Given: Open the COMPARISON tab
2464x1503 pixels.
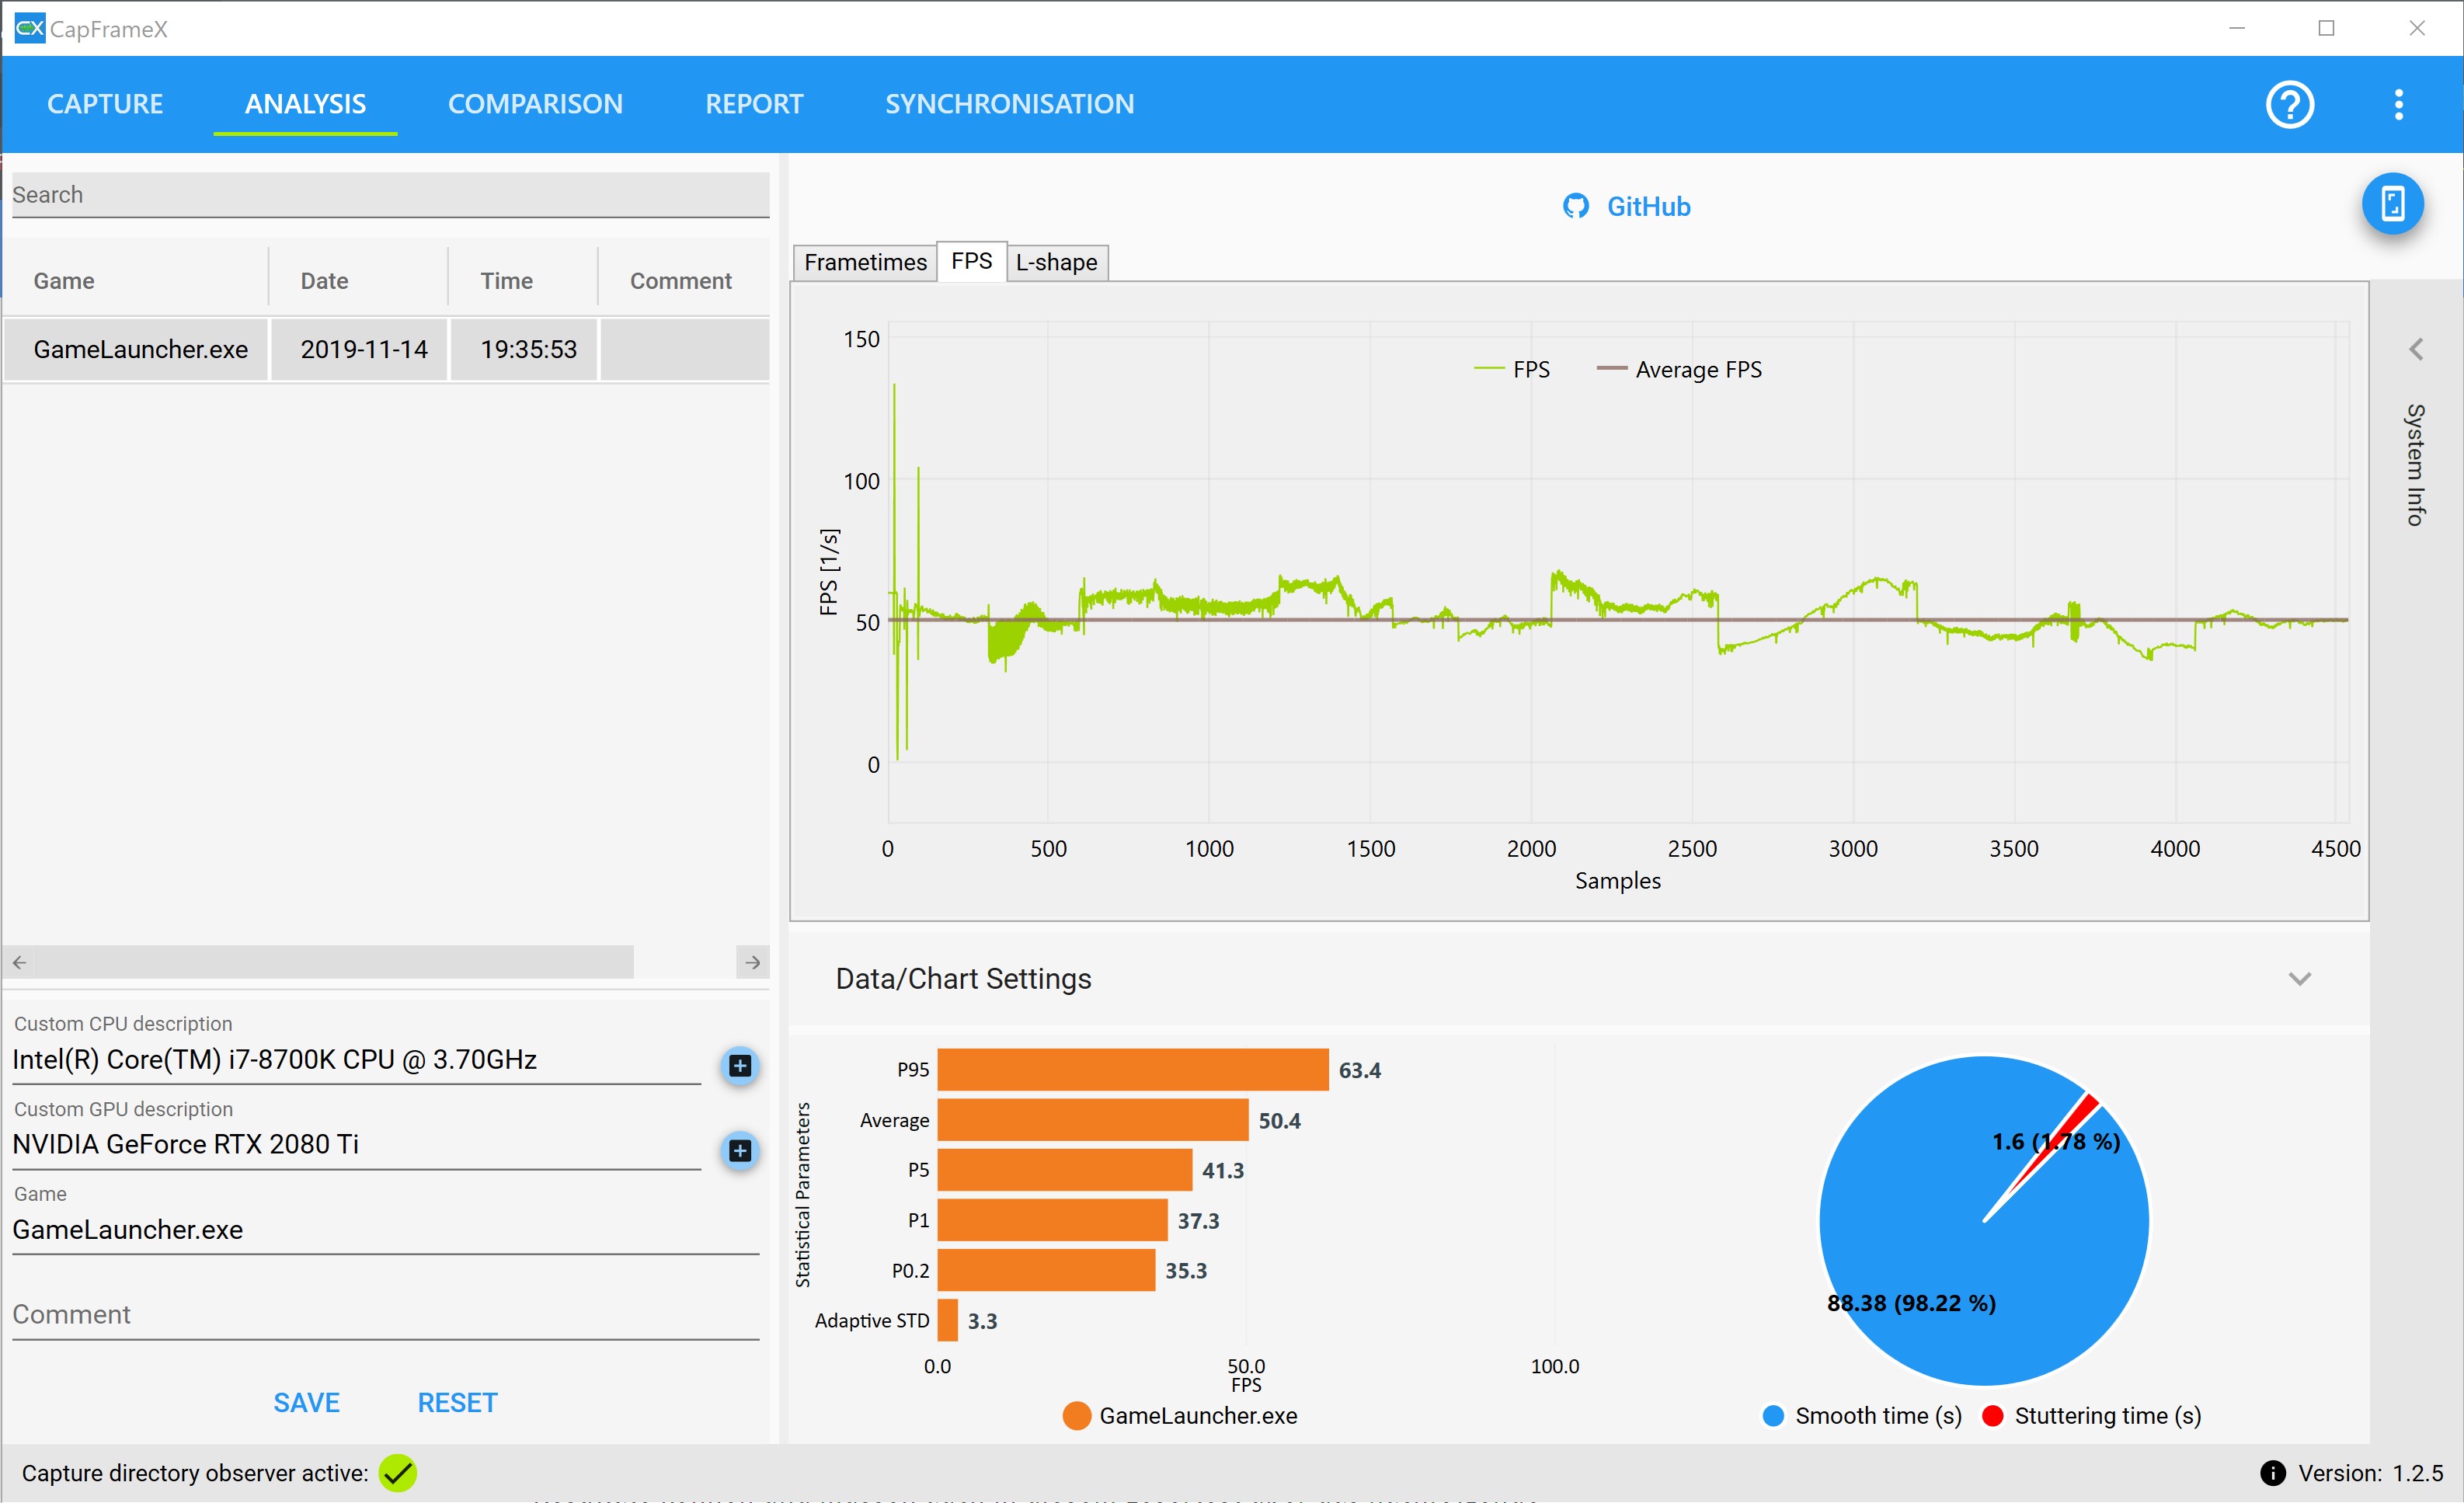Looking at the screenshot, I should 535,104.
